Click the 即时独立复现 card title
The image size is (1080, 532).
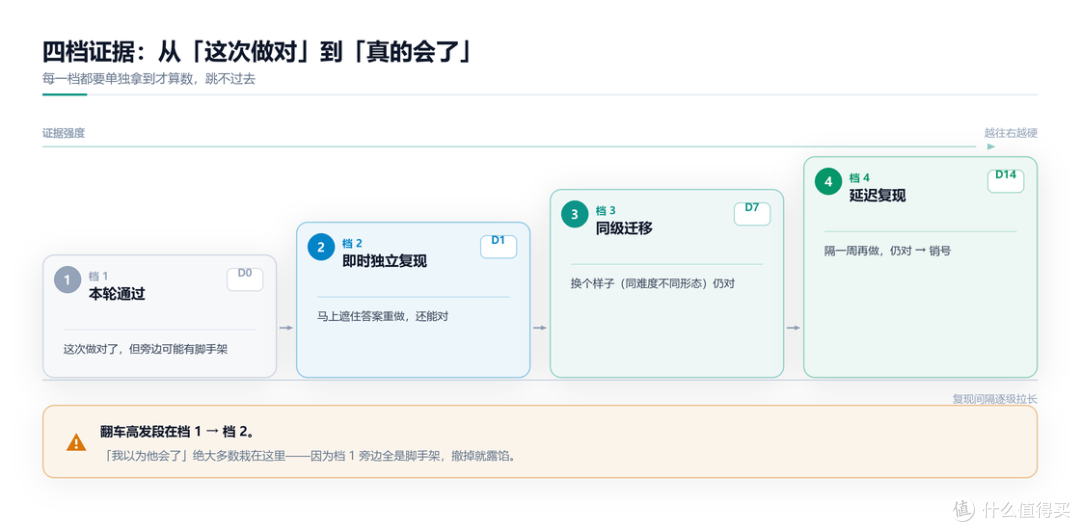click(384, 261)
